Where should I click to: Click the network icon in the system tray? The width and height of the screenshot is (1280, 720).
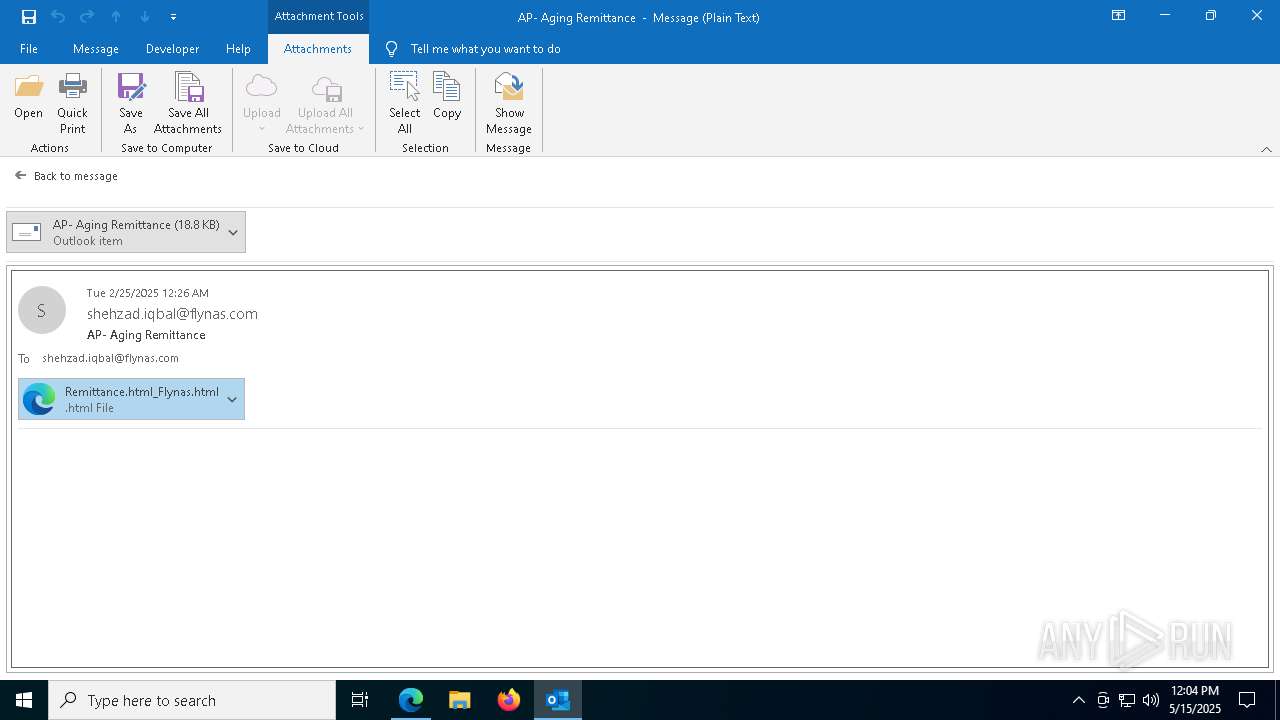(x=1127, y=700)
